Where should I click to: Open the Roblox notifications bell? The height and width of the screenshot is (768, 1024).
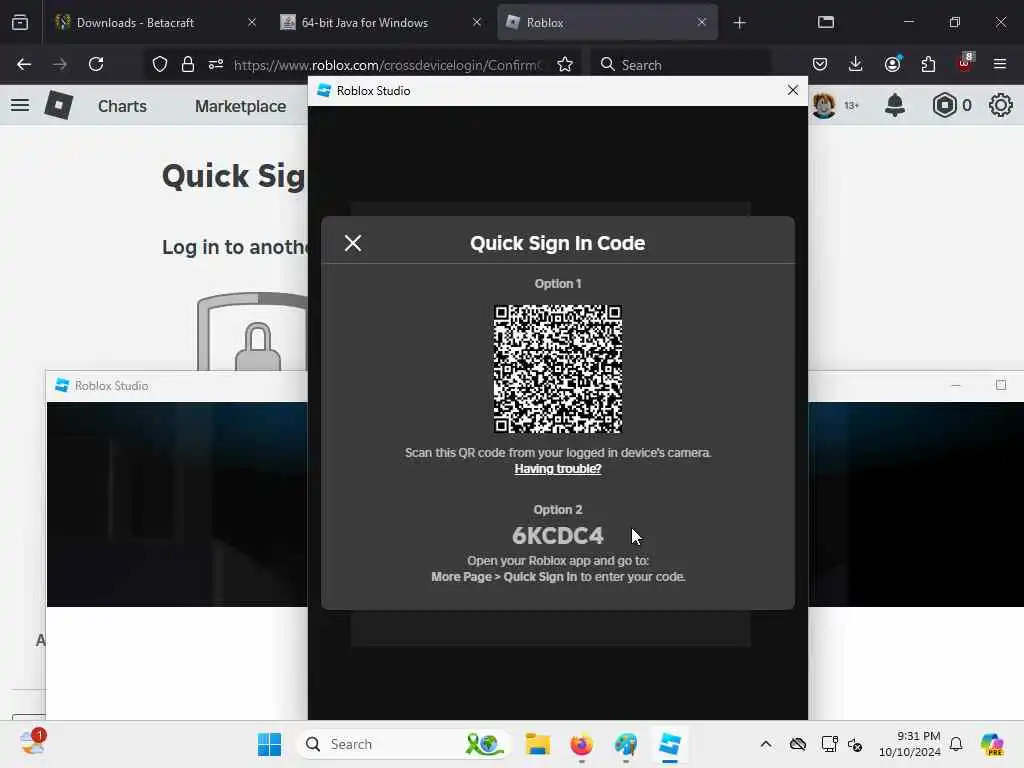pyautogui.click(x=895, y=105)
